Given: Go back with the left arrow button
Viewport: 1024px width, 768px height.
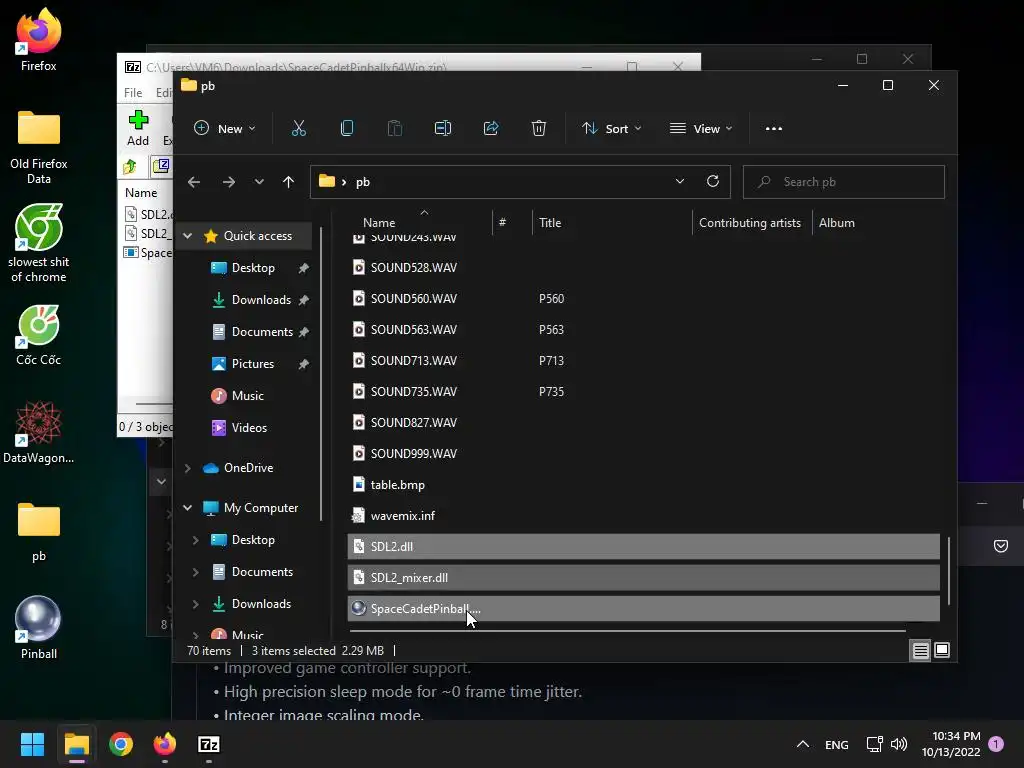Looking at the screenshot, I should pos(194,182).
